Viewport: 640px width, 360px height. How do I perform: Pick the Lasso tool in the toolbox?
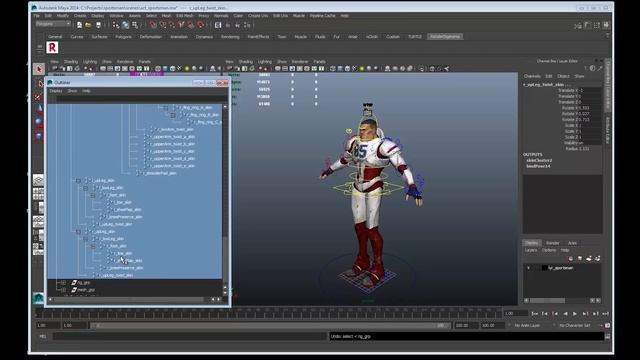(40, 84)
